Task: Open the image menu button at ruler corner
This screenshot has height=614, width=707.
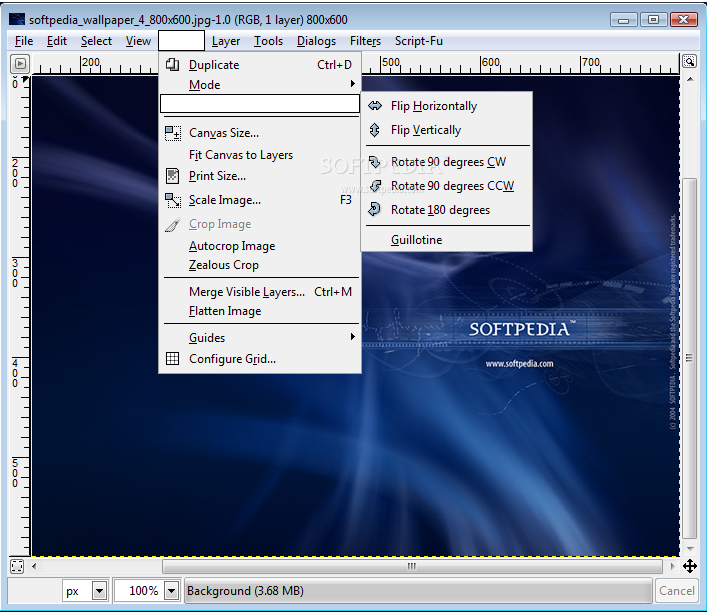Action: point(20,64)
